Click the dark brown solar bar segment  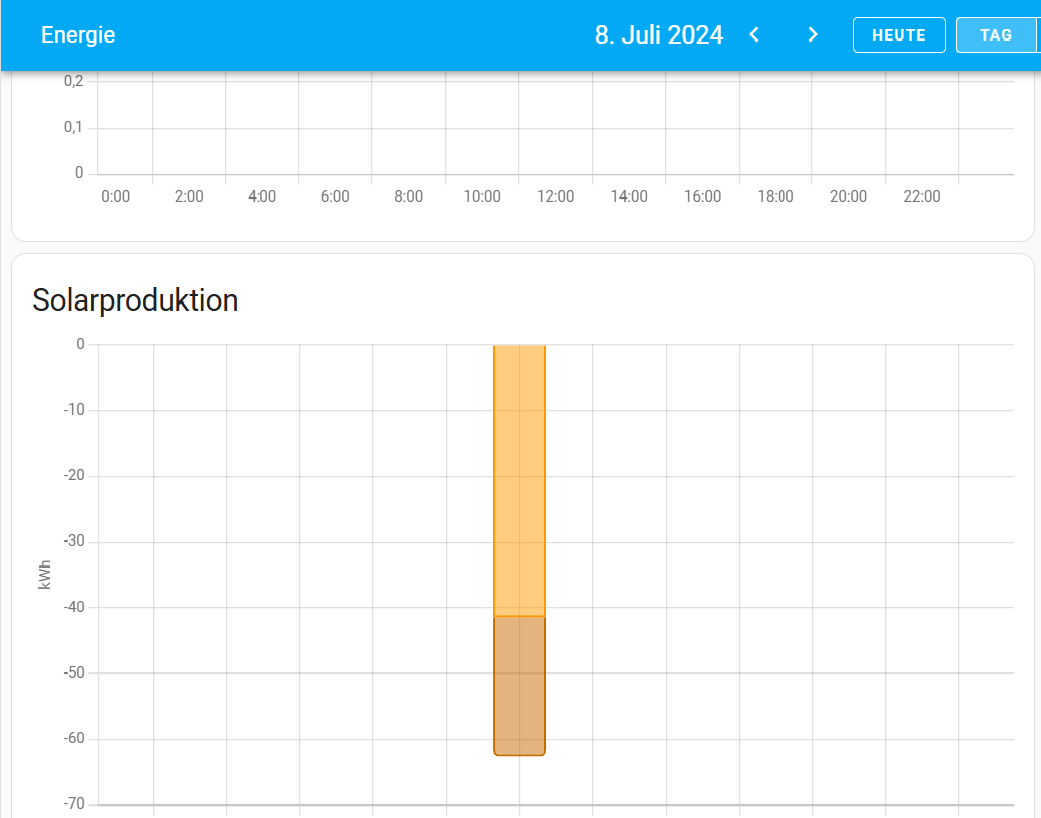[x=519, y=685]
